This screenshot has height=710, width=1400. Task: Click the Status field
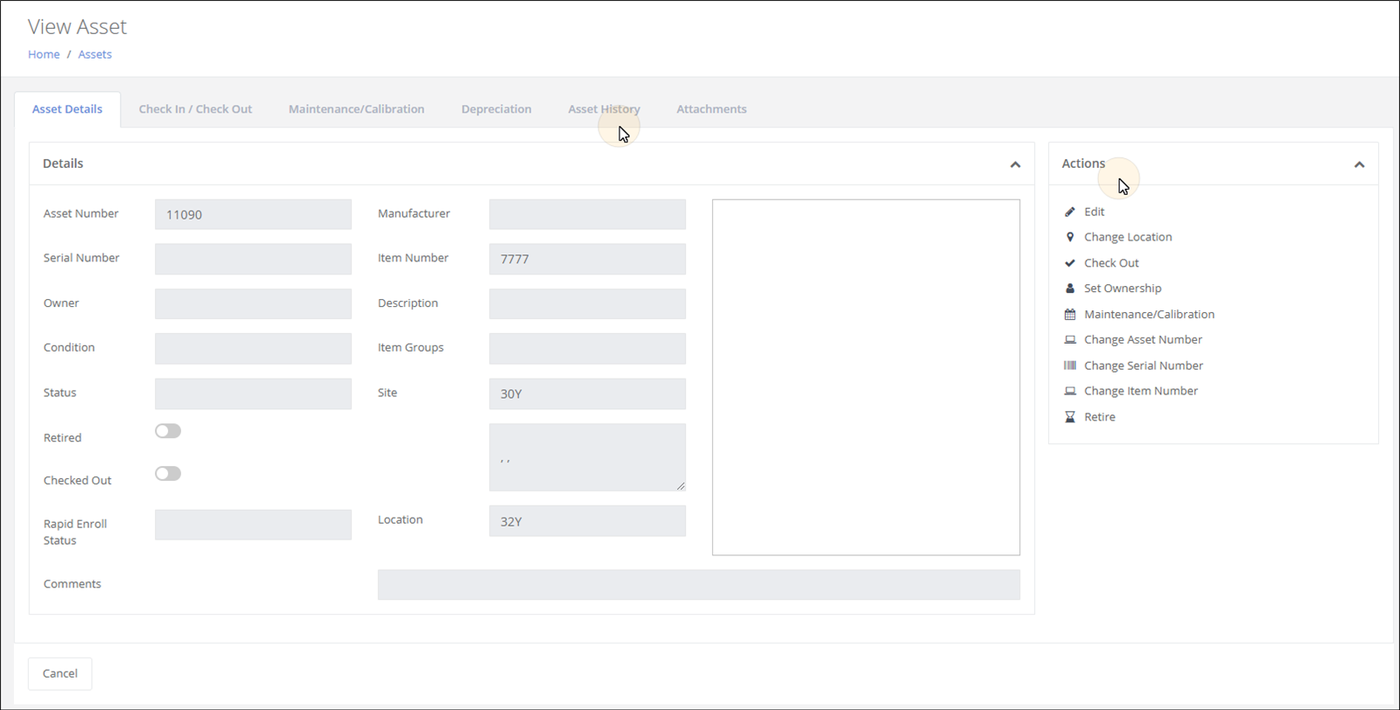(x=253, y=394)
